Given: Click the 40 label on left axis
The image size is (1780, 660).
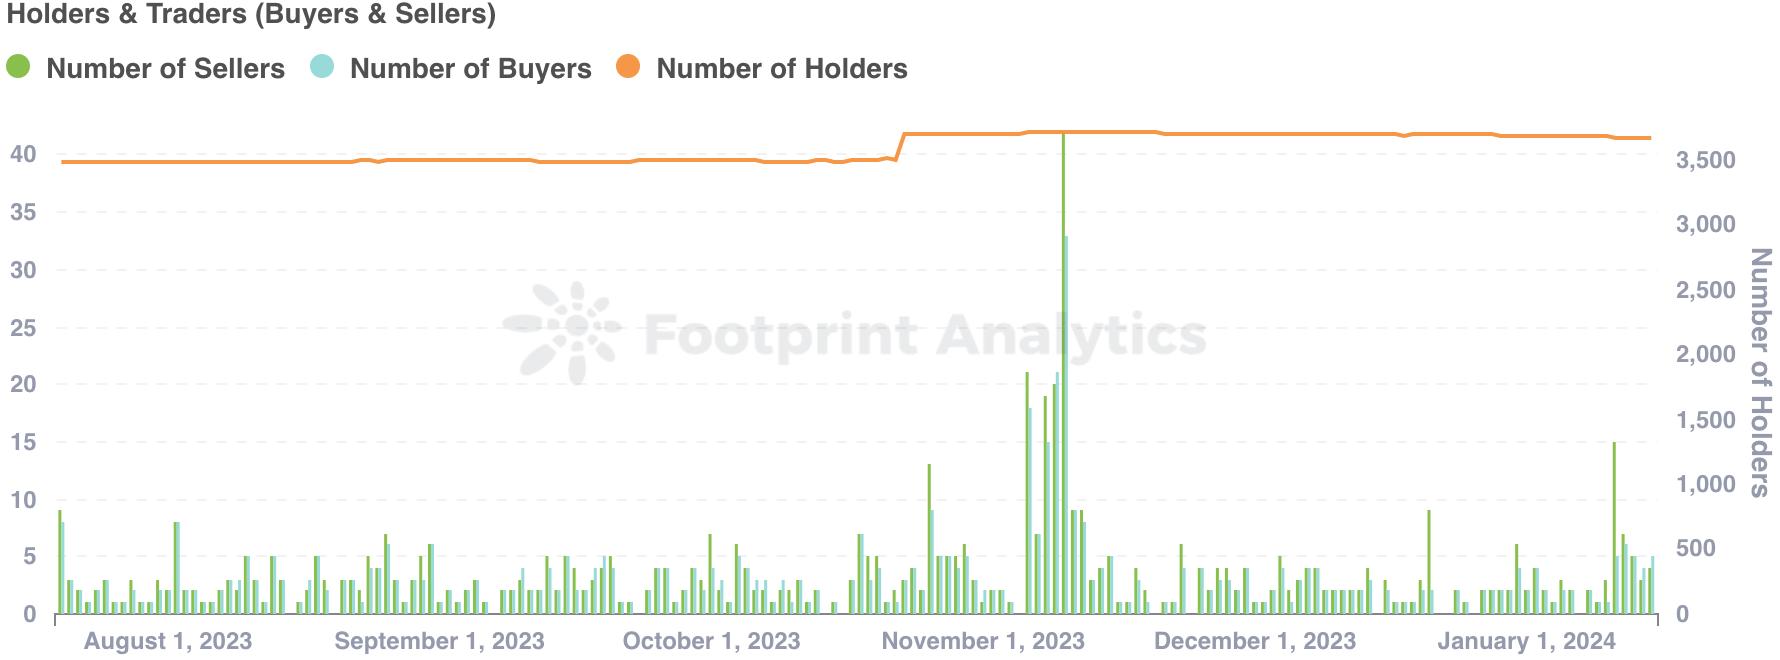Looking at the screenshot, I should 23,154.
